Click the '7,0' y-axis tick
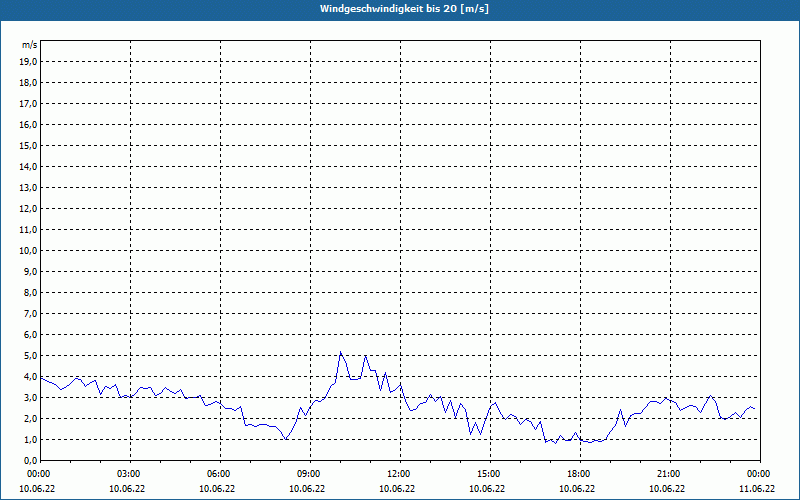The height and width of the screenshot is (500, 800). tap(30, 313)
